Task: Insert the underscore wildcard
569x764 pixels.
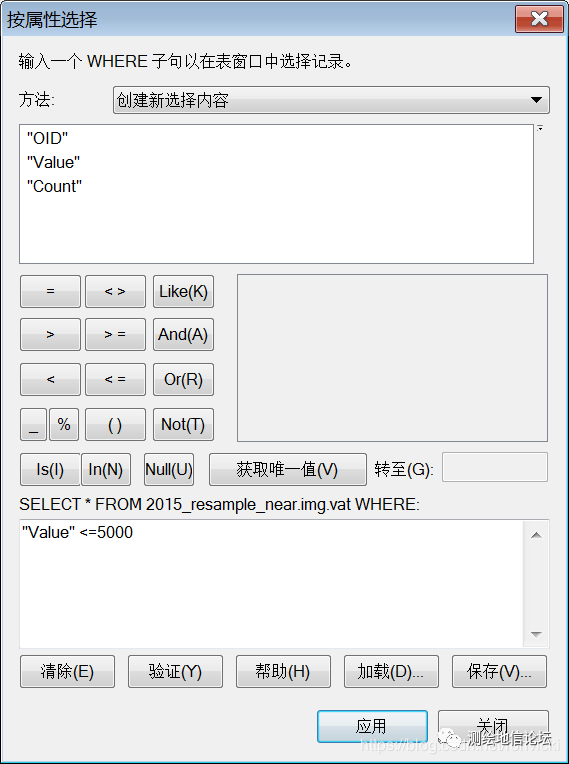Action: coord(33,424)
